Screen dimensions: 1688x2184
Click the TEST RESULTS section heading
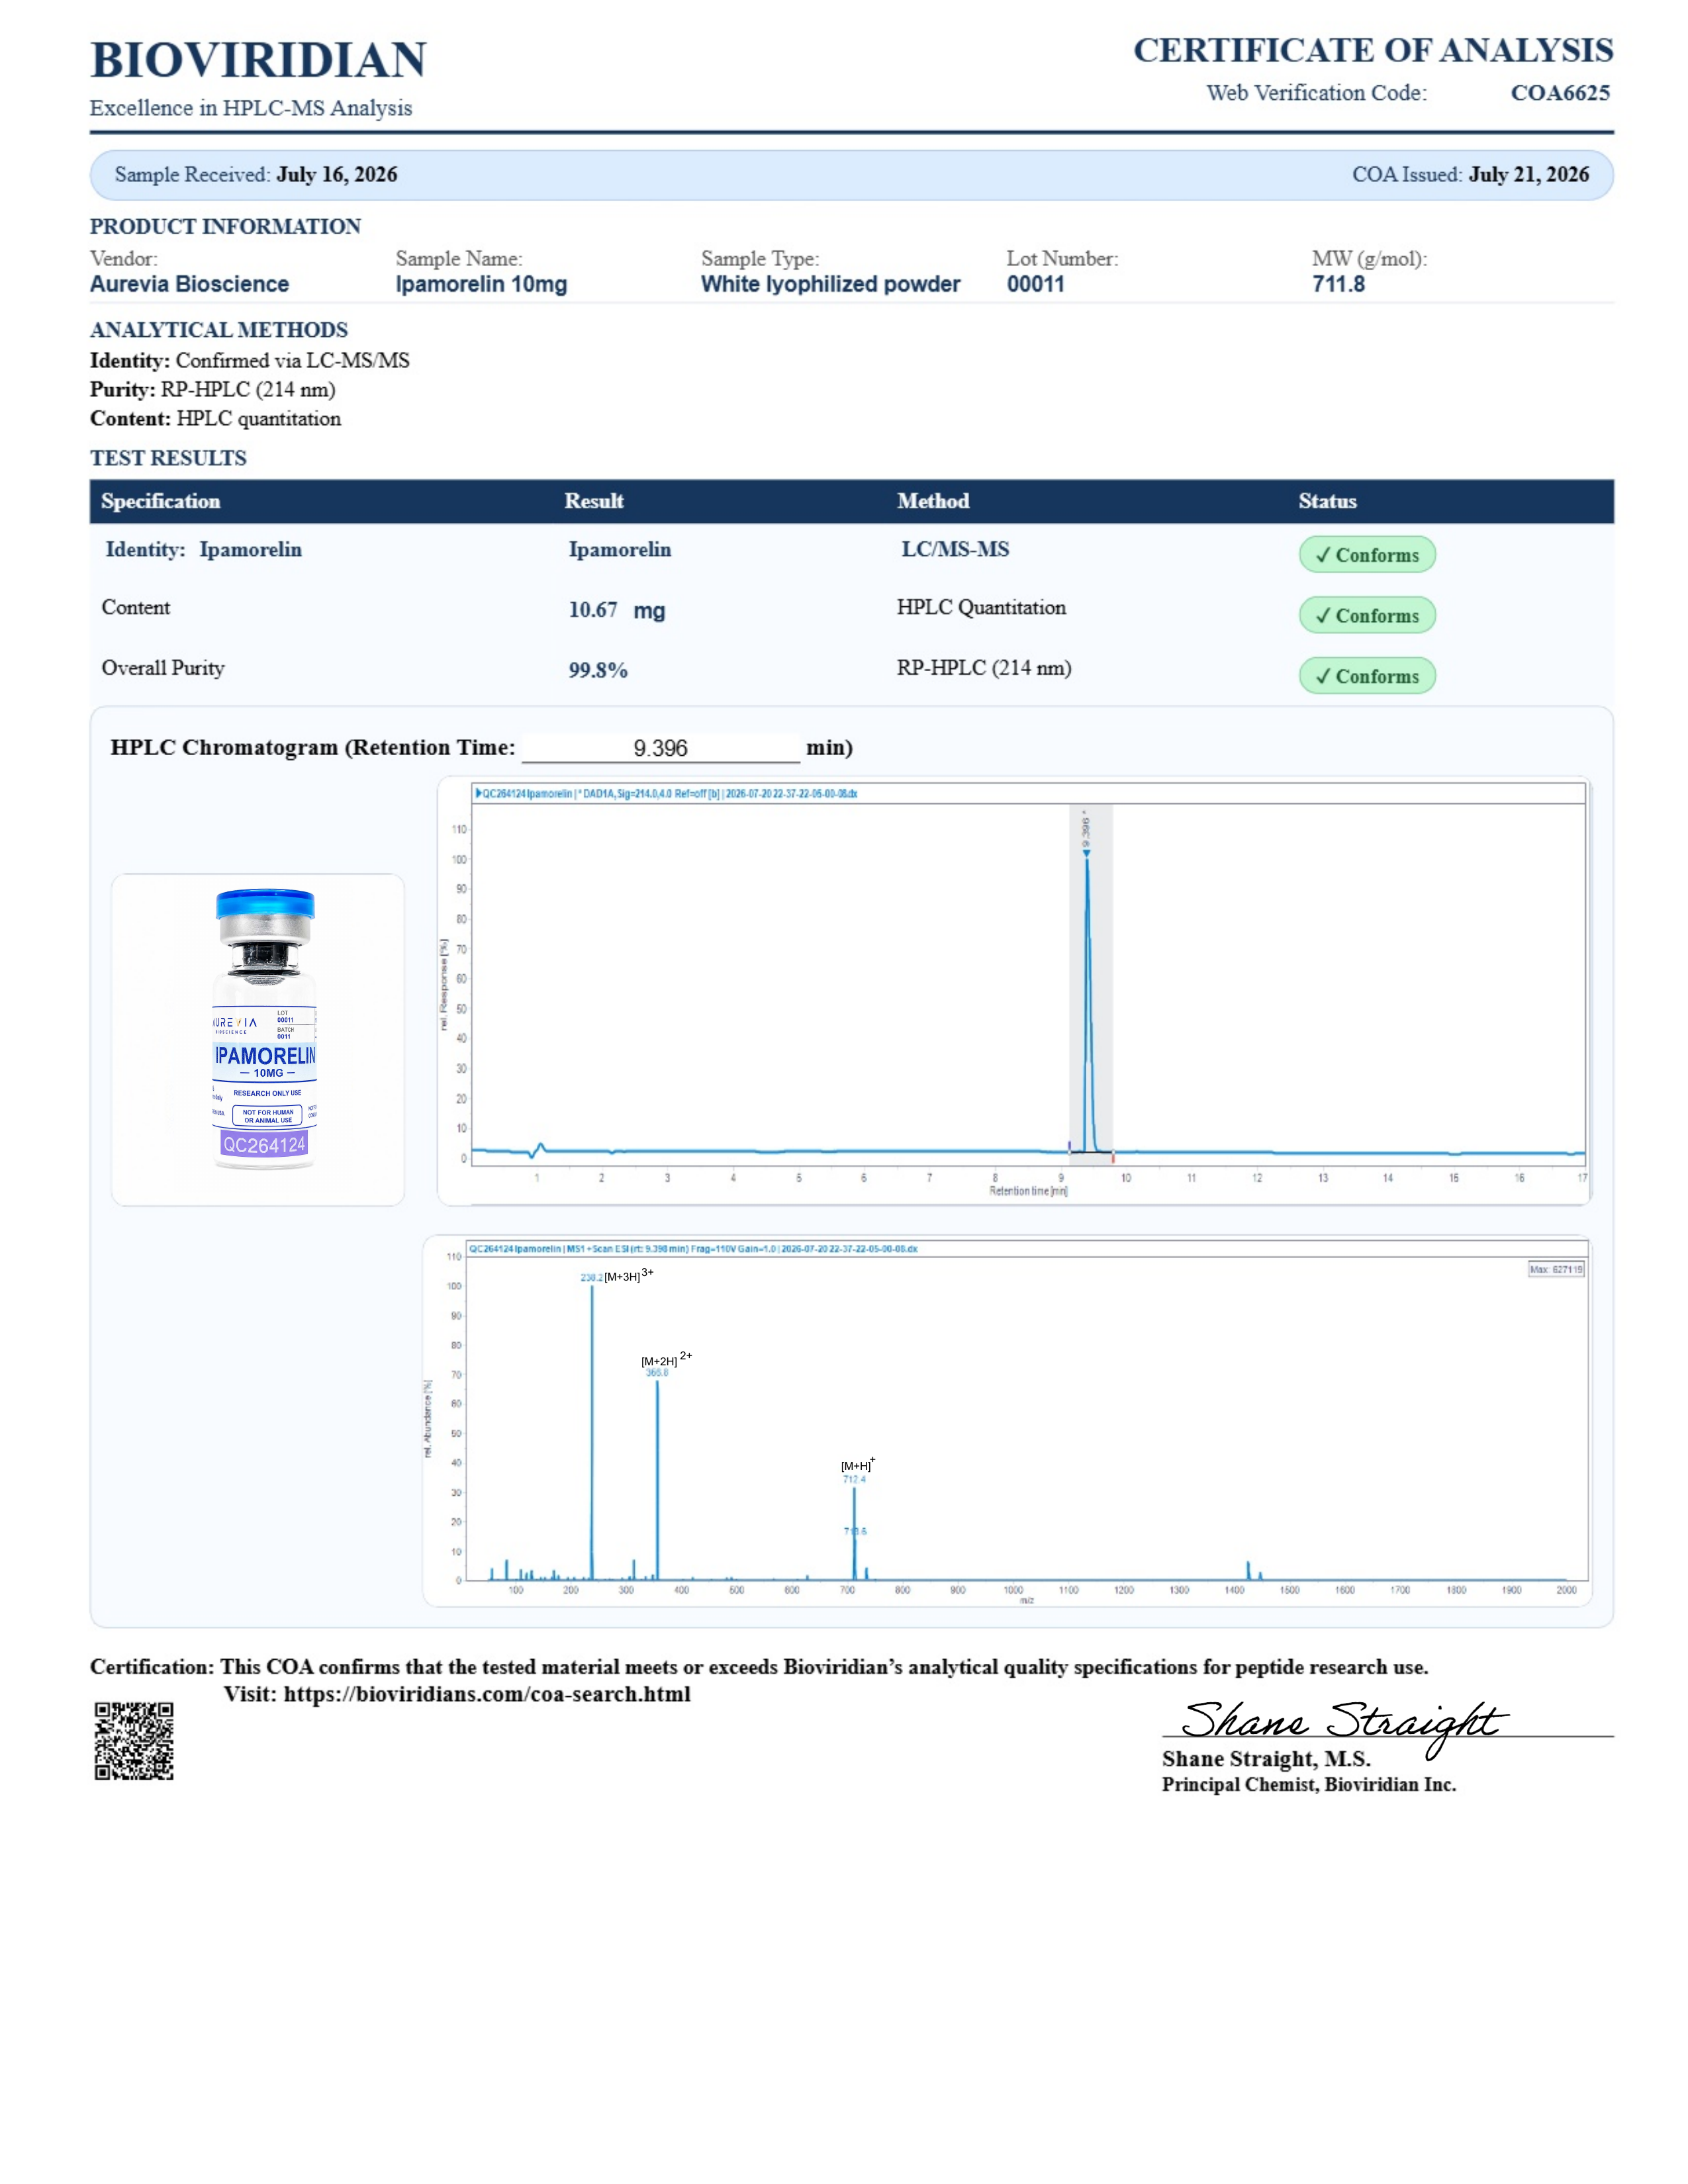click(x=168, y=458)
